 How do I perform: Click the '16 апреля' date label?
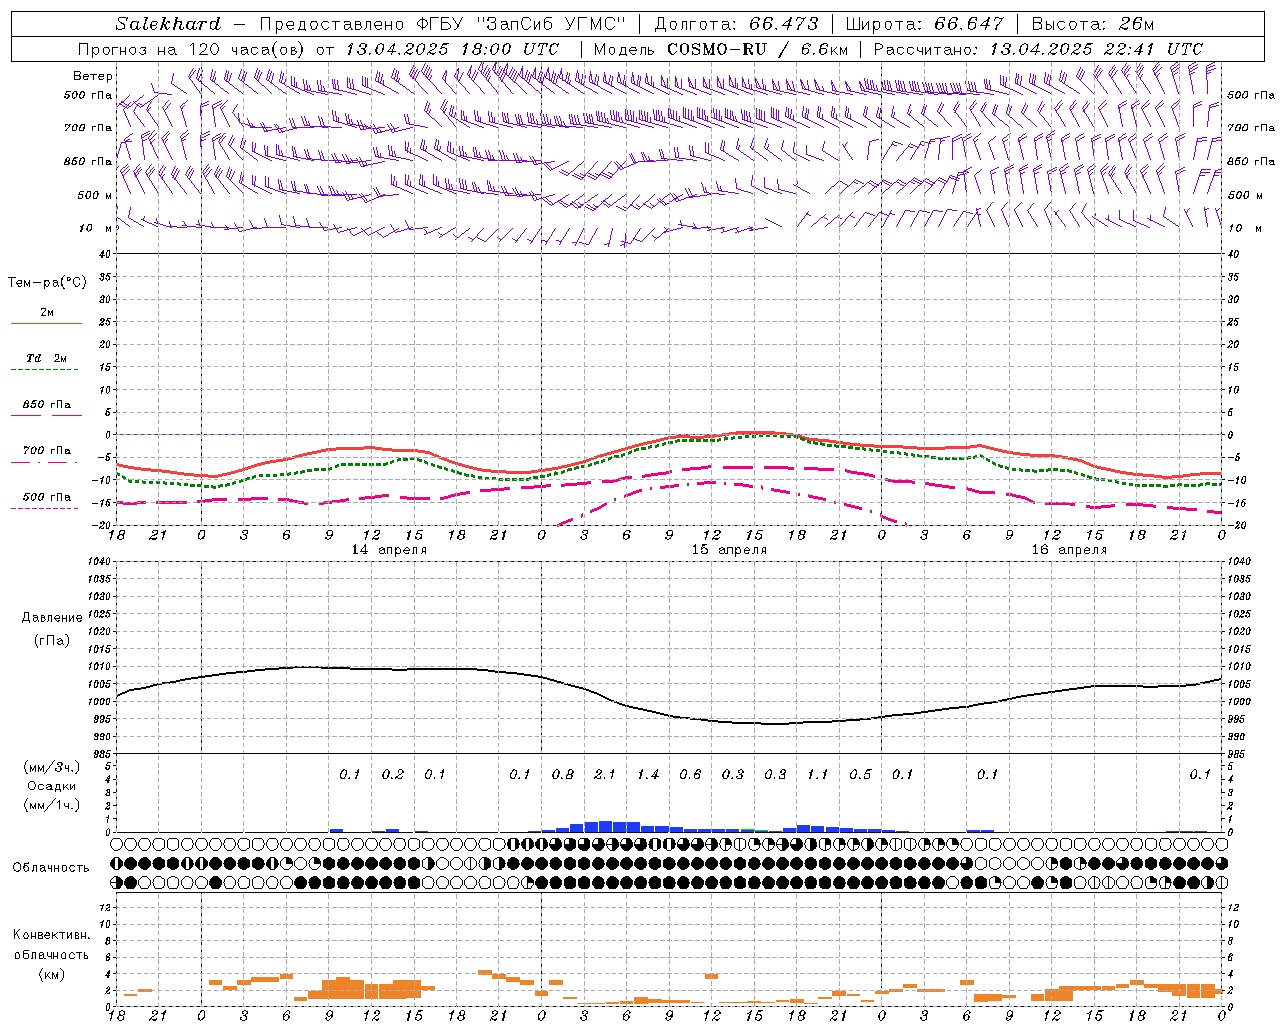click(1069, 550)
